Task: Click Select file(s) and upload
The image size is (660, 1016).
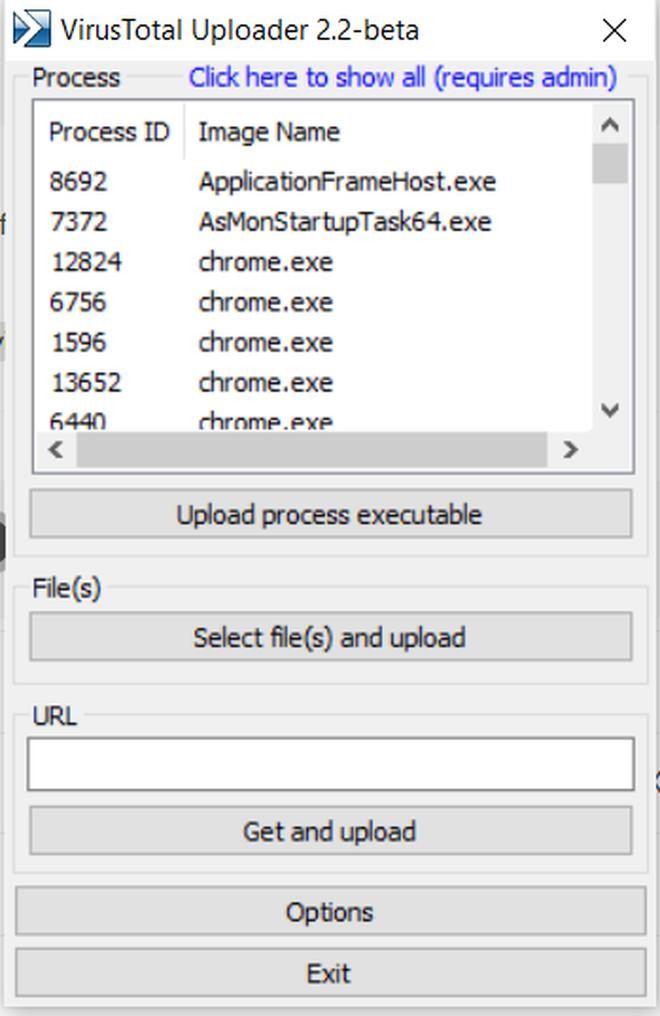Action: point(330,637)
